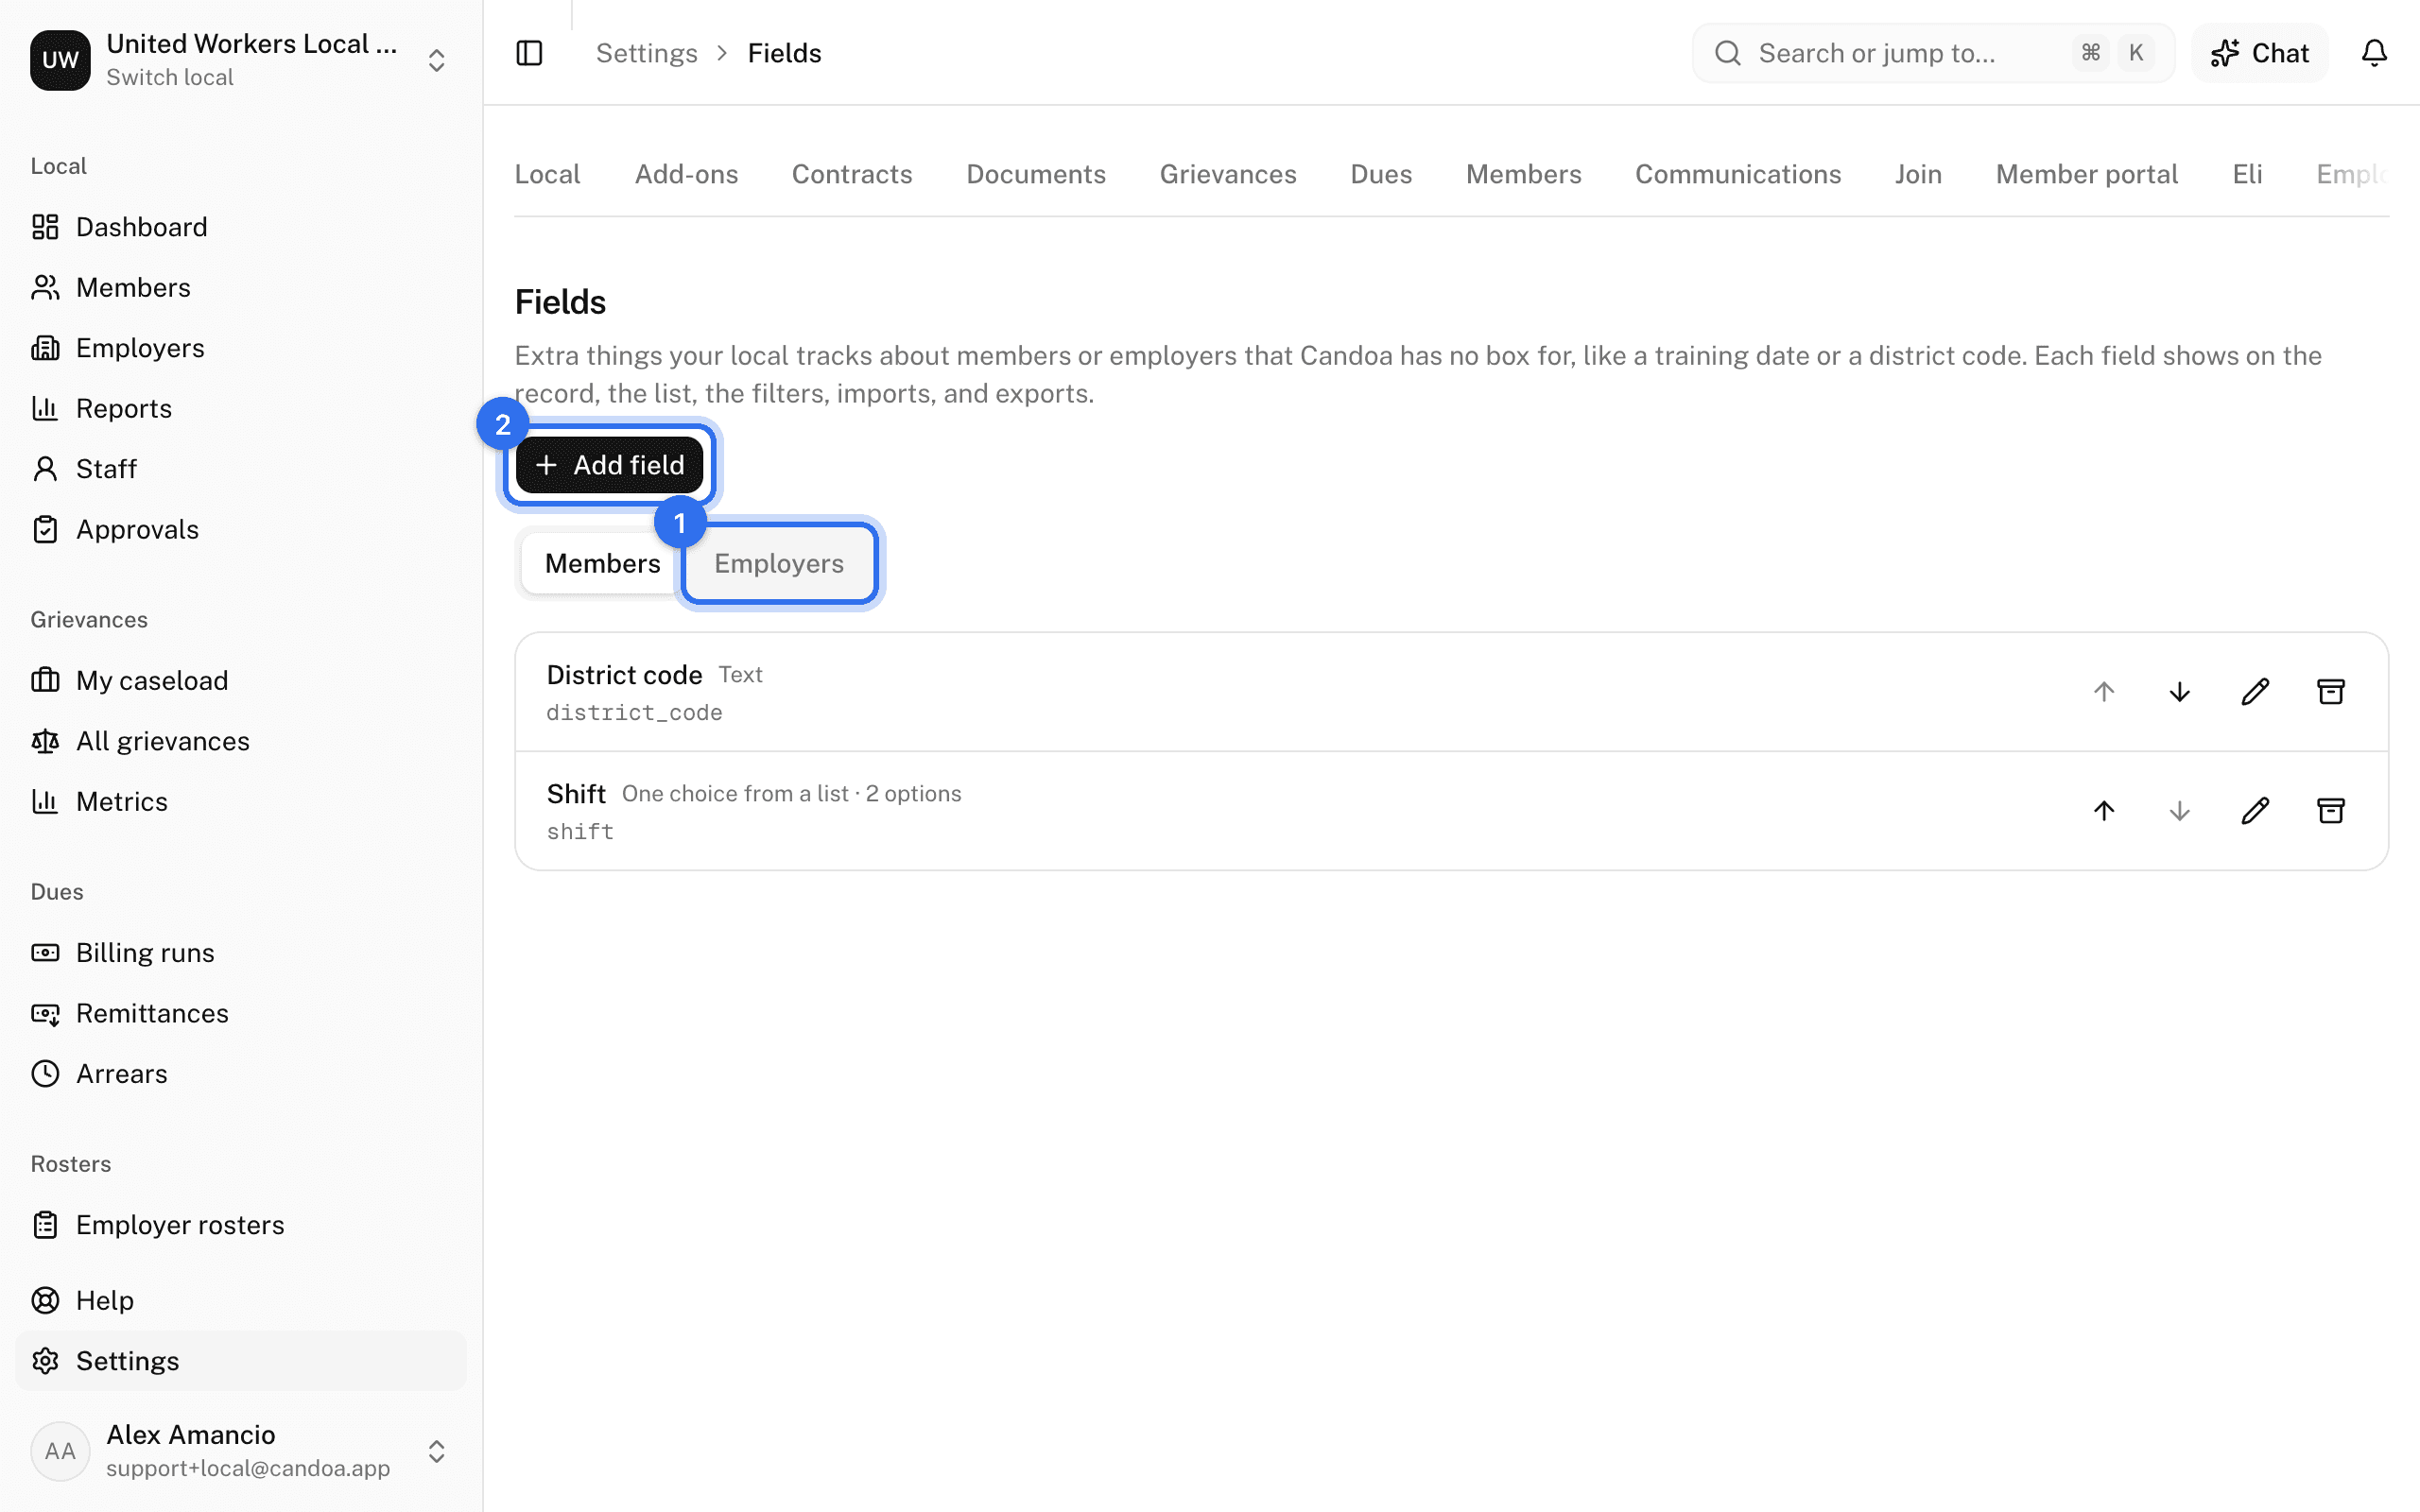
Task: Click the lowercase shift key text
Action: click(580, 832)
